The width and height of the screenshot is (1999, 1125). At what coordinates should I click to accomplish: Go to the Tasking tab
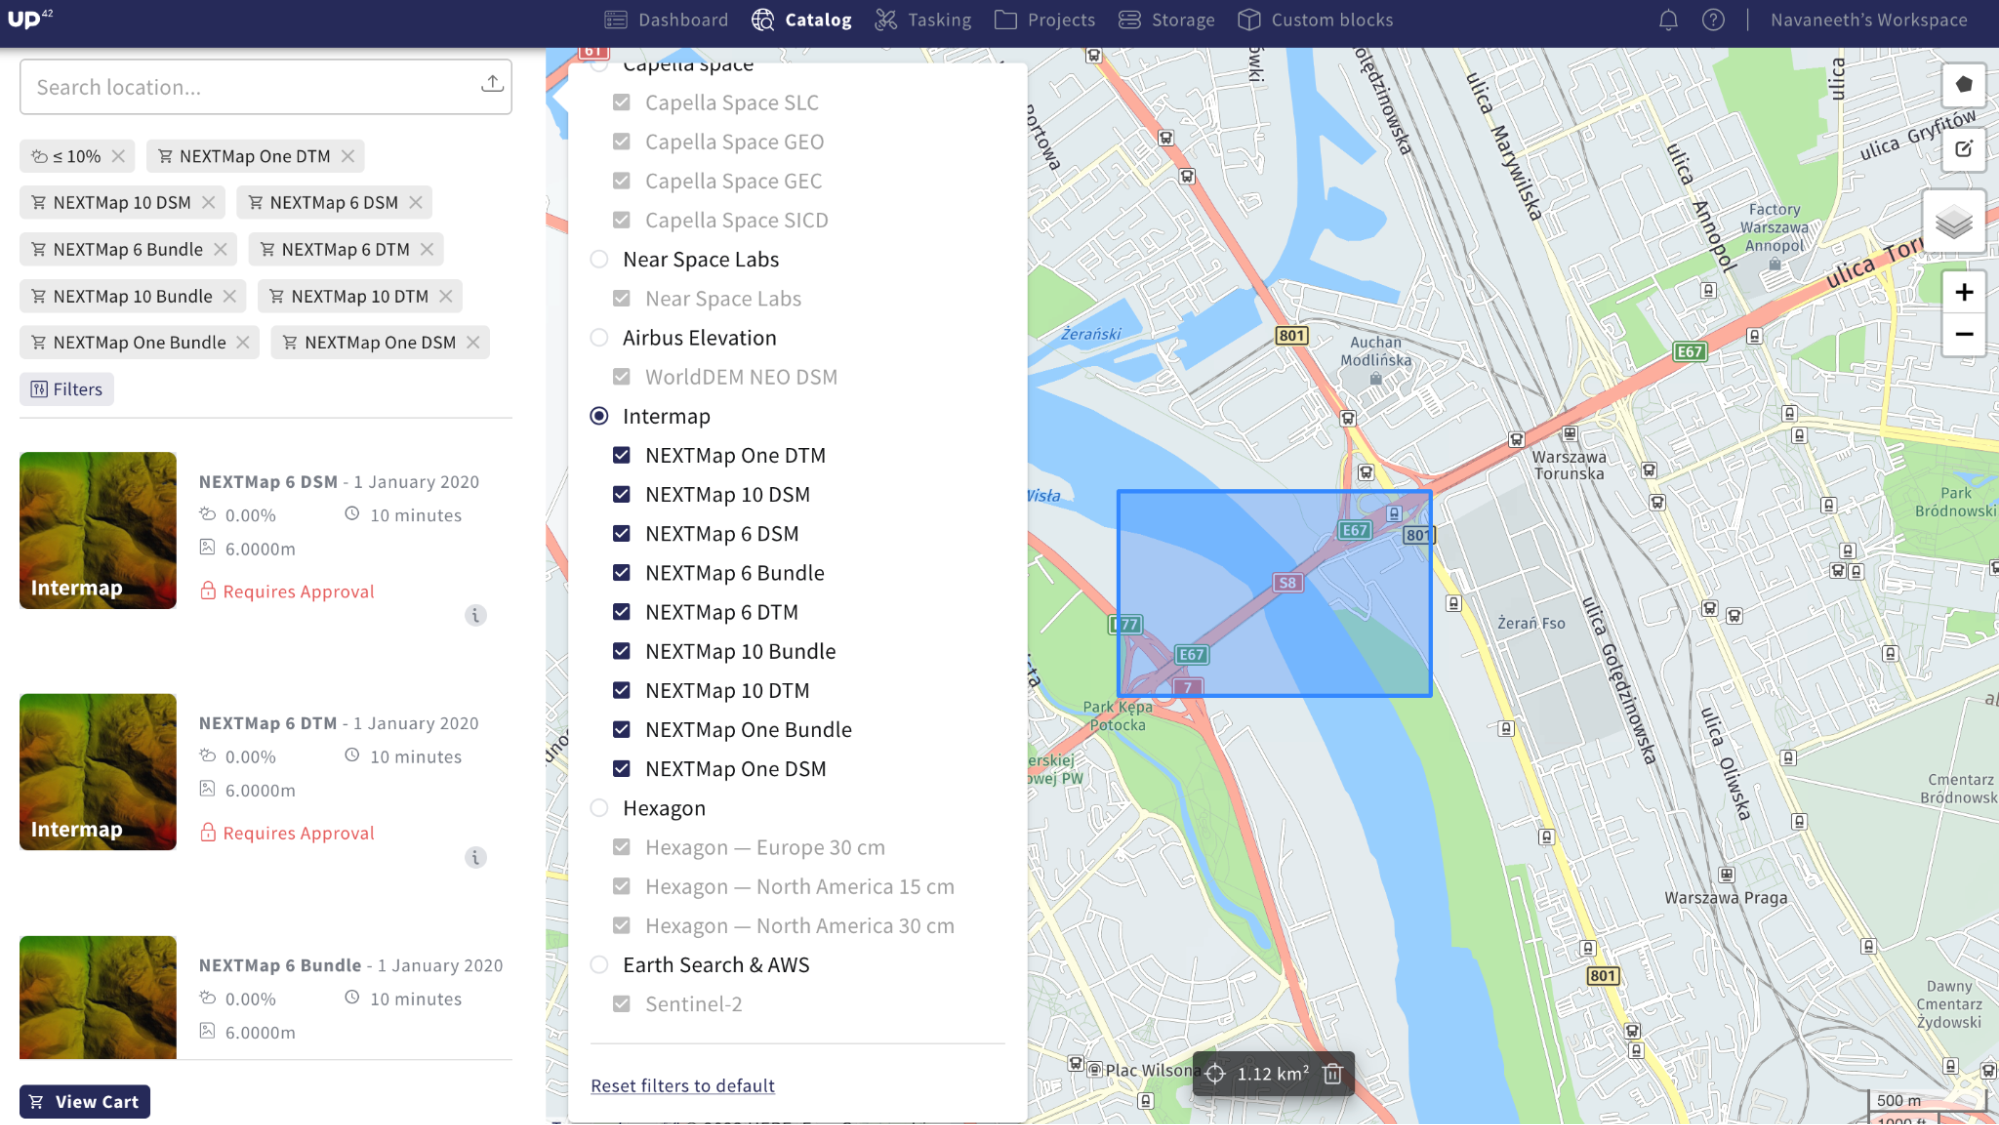(923, 20)
